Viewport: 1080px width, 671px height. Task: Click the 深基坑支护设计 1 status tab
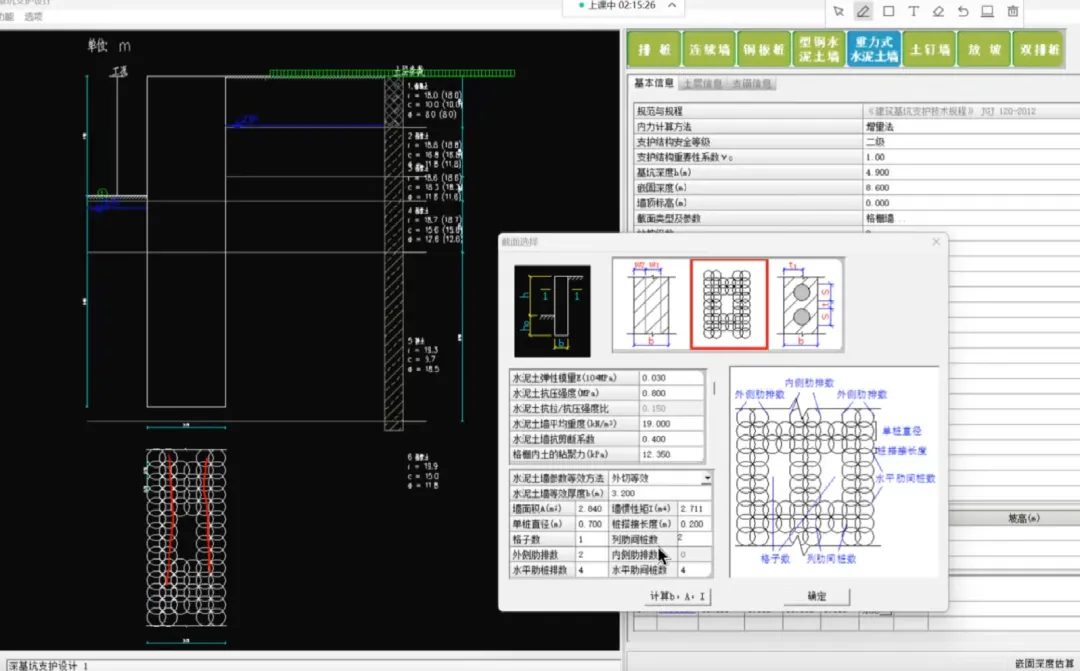coord(48,665)
